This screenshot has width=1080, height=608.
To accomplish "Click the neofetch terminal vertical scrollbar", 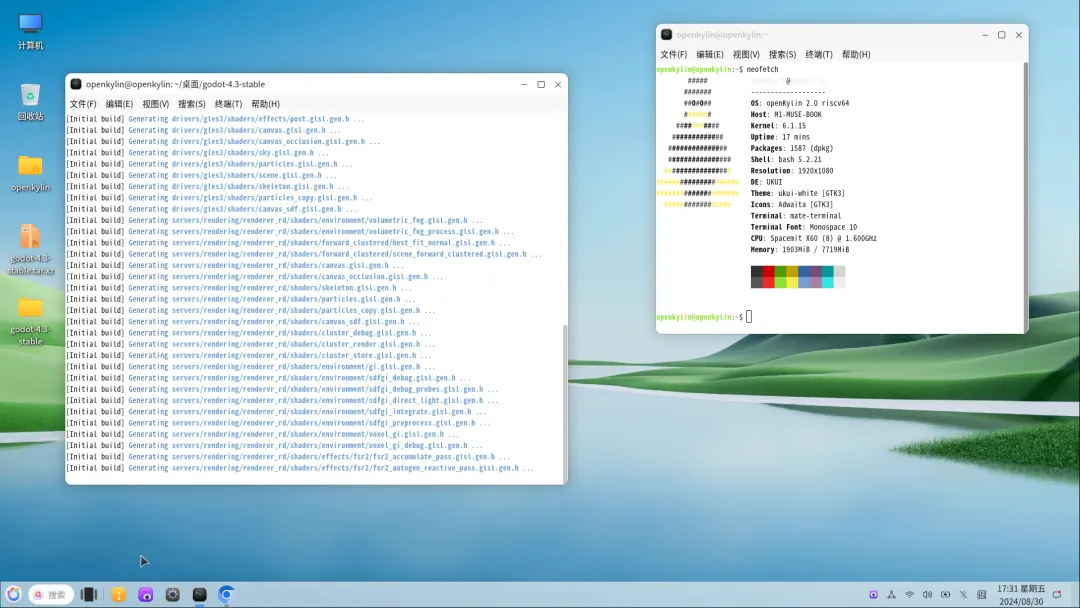I will click(1026, 197).
